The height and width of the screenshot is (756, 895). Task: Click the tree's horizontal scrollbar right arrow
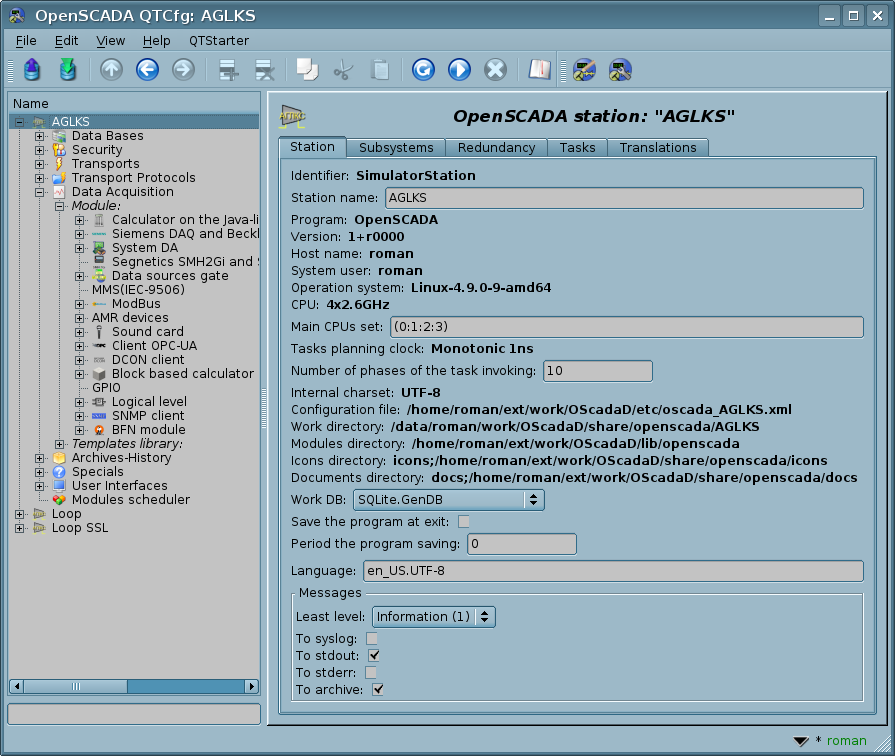coord(252,686)
